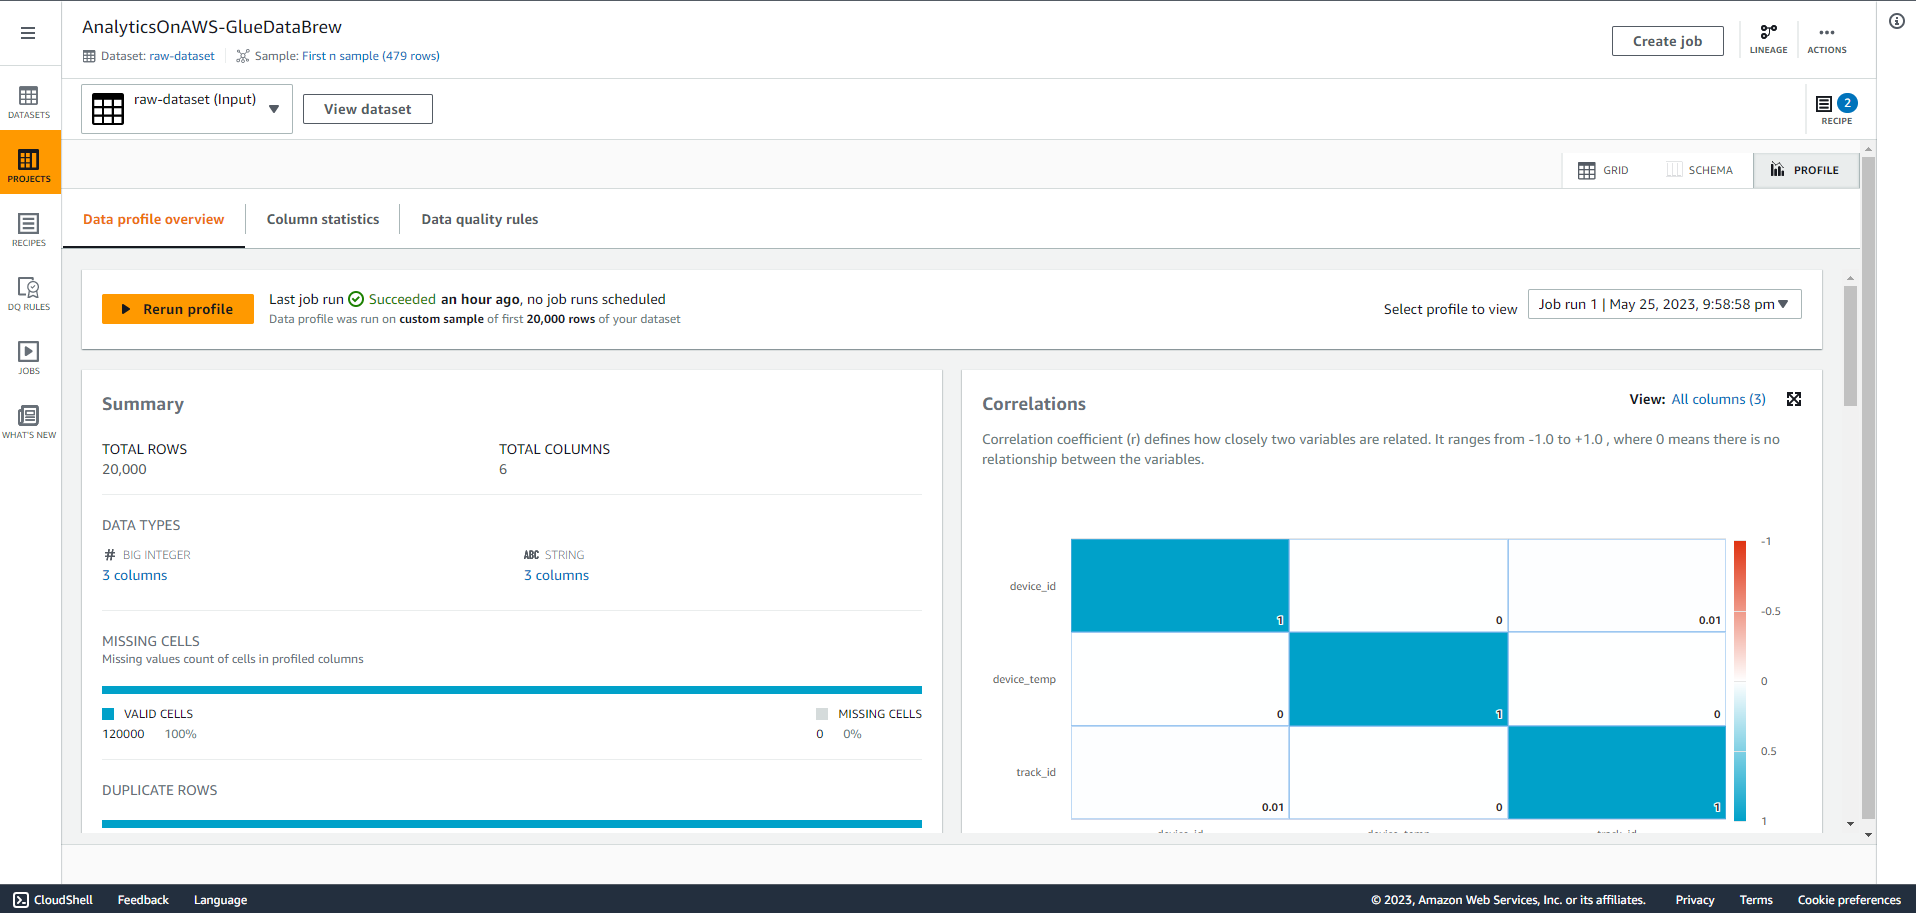Click the 3 columns String link
The height and width of the screenshot is (913, 1916).
click(x=557, y=575)
